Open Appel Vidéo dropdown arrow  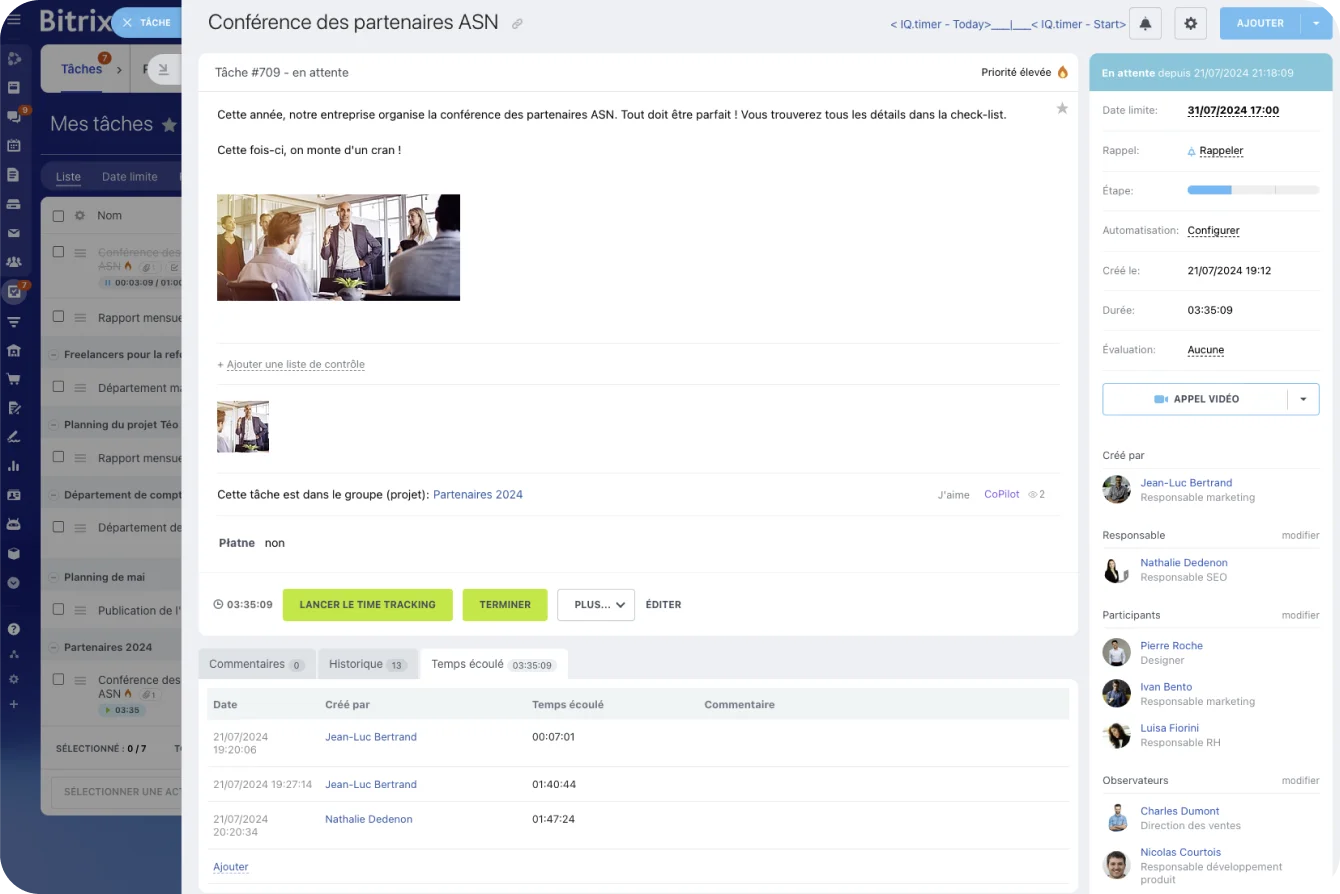coord(1303,399)
